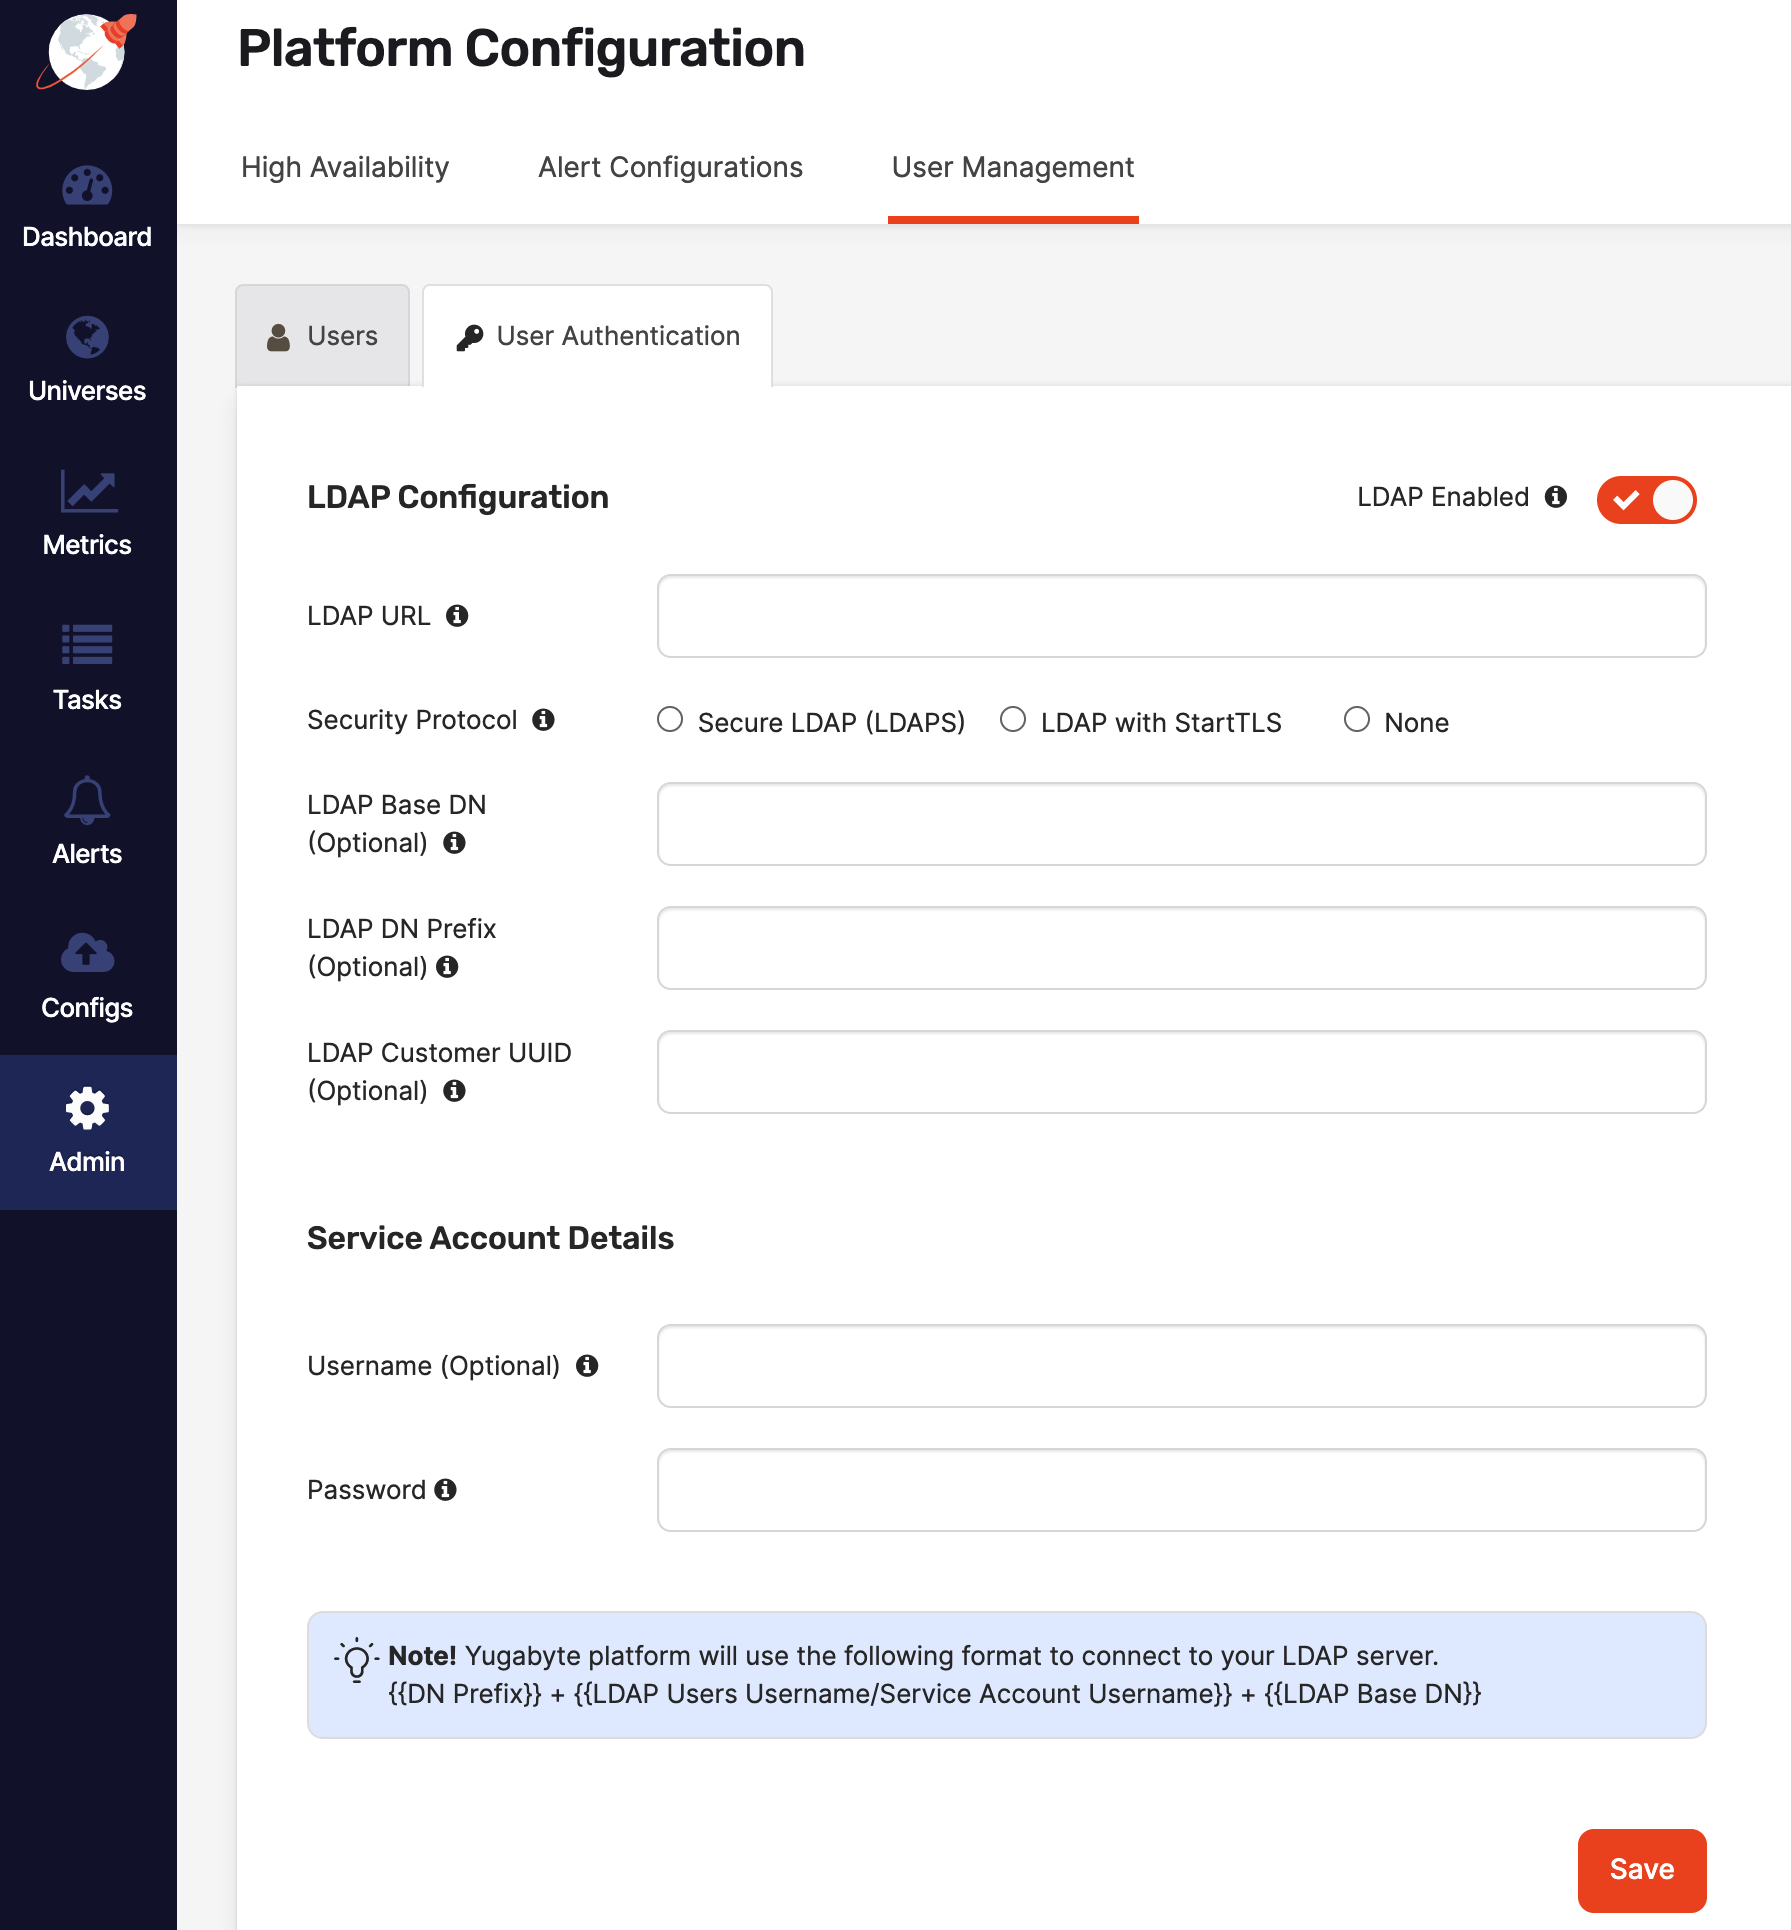
Task: Click info icon beside Security Protocol
Action: pos(543,720)
